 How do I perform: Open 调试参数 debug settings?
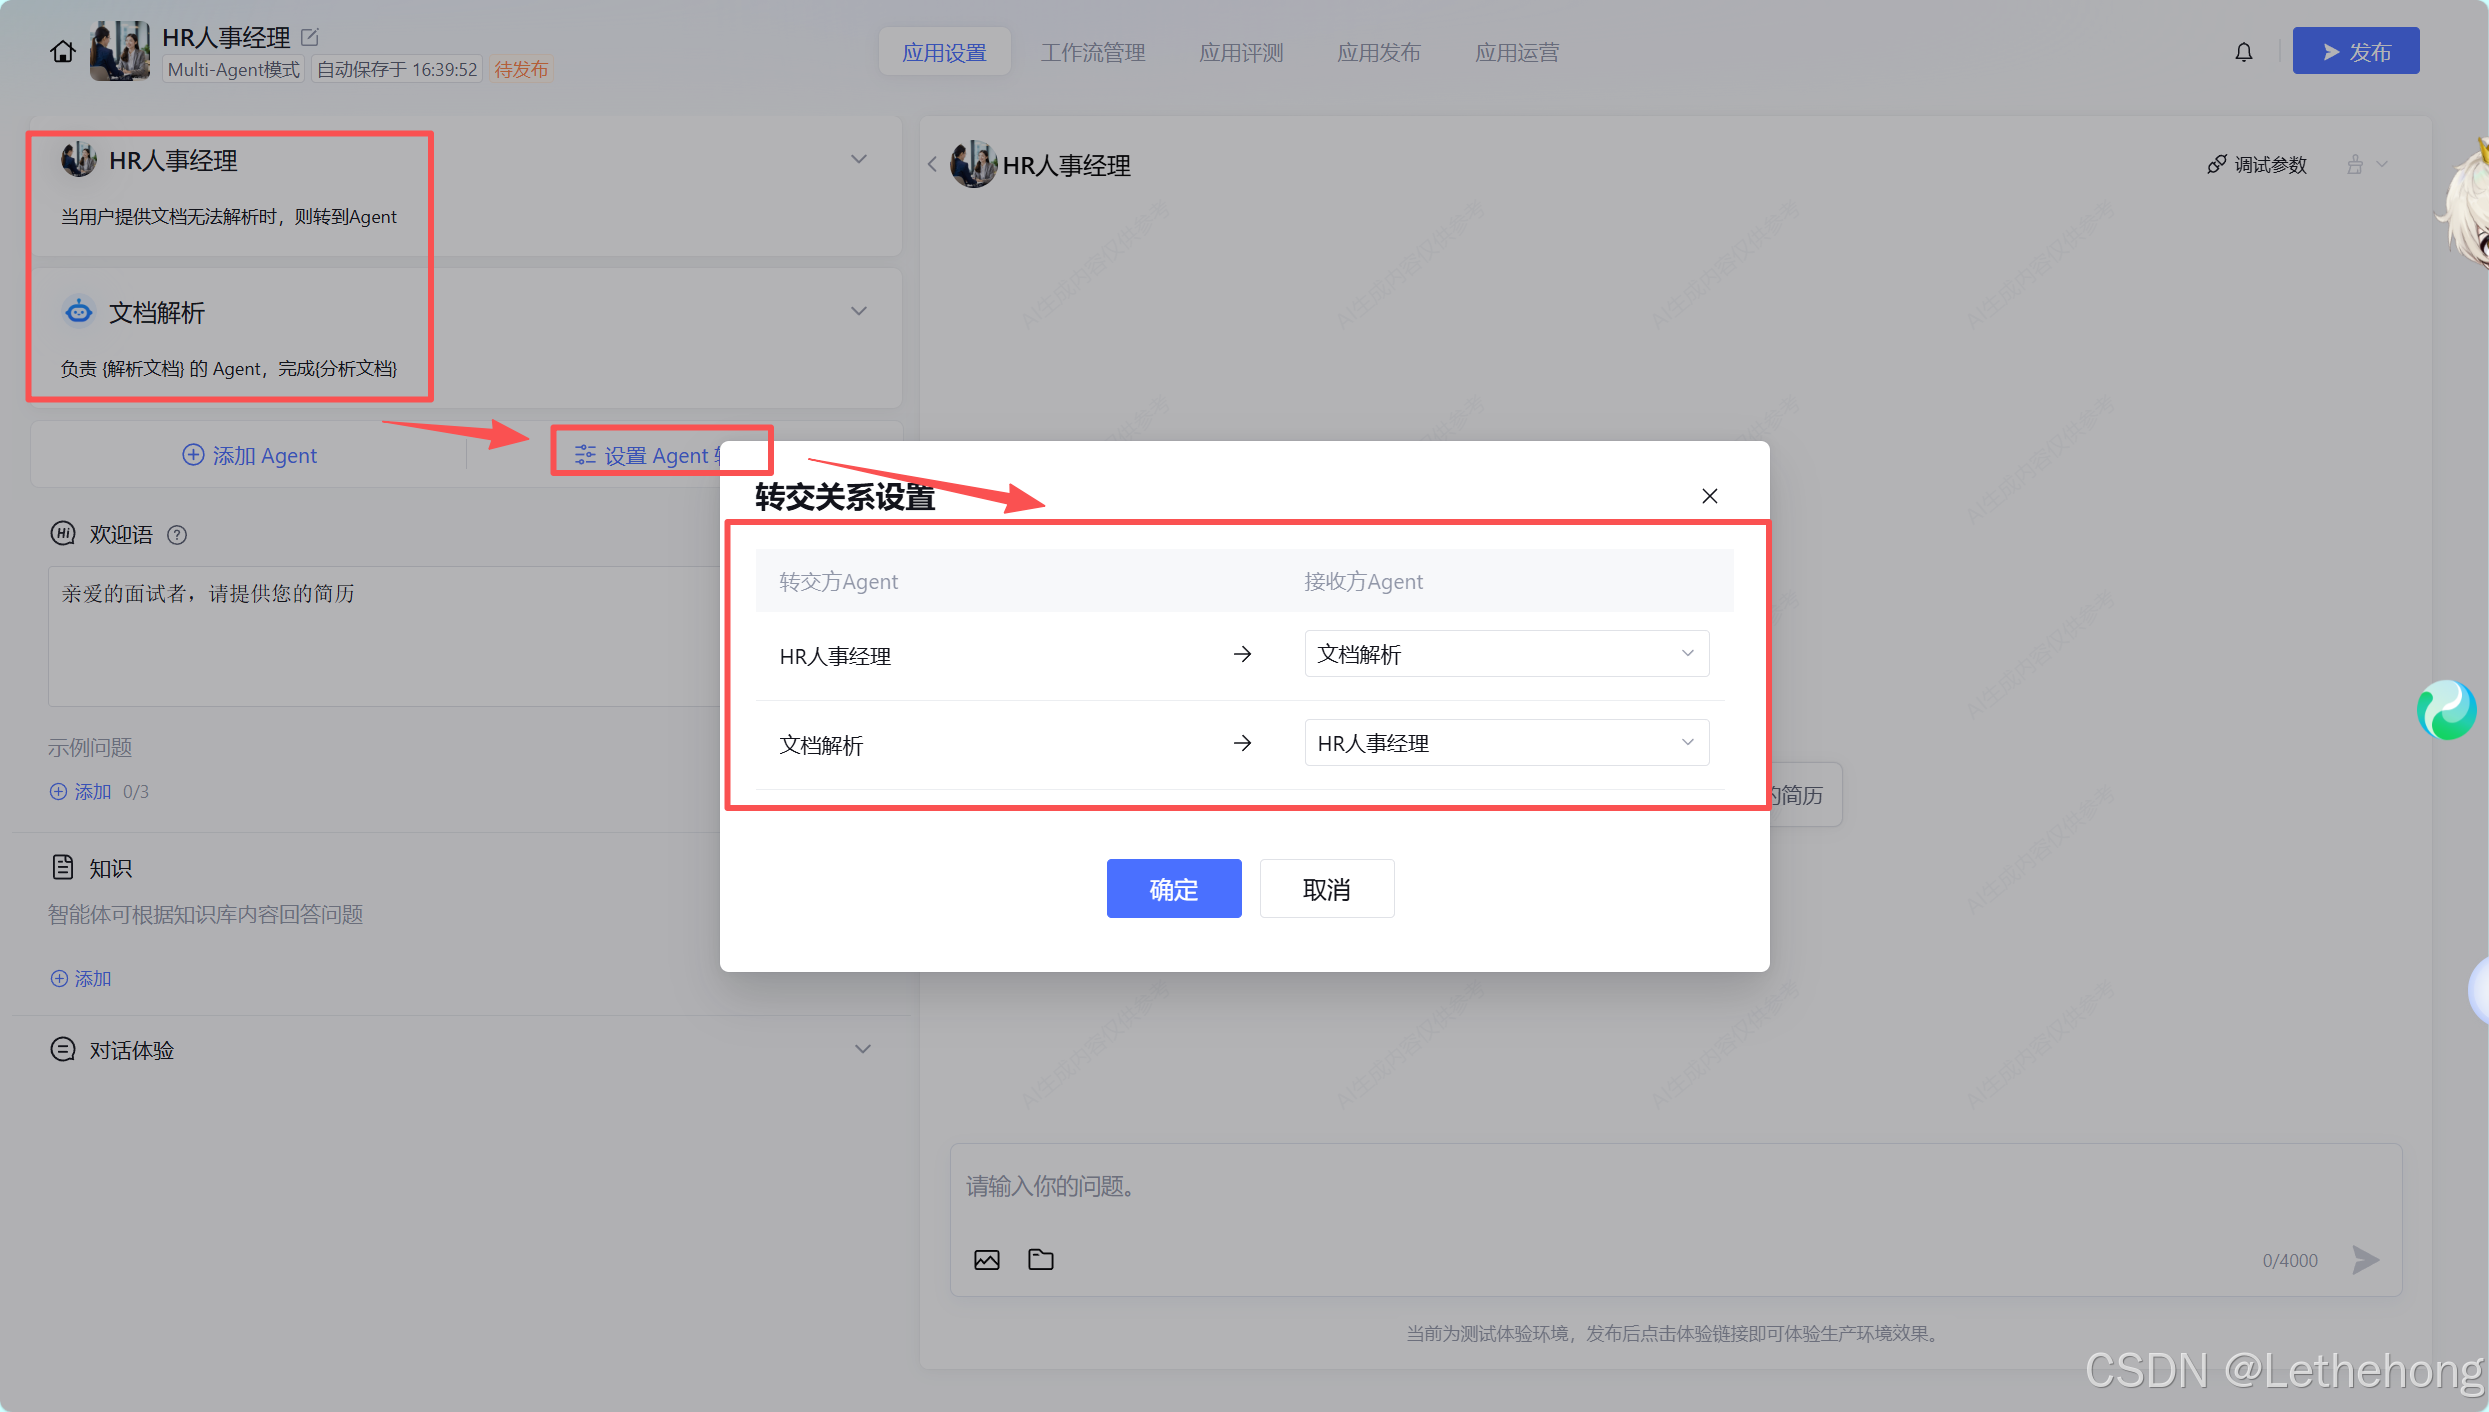[x=2257, y=164]
